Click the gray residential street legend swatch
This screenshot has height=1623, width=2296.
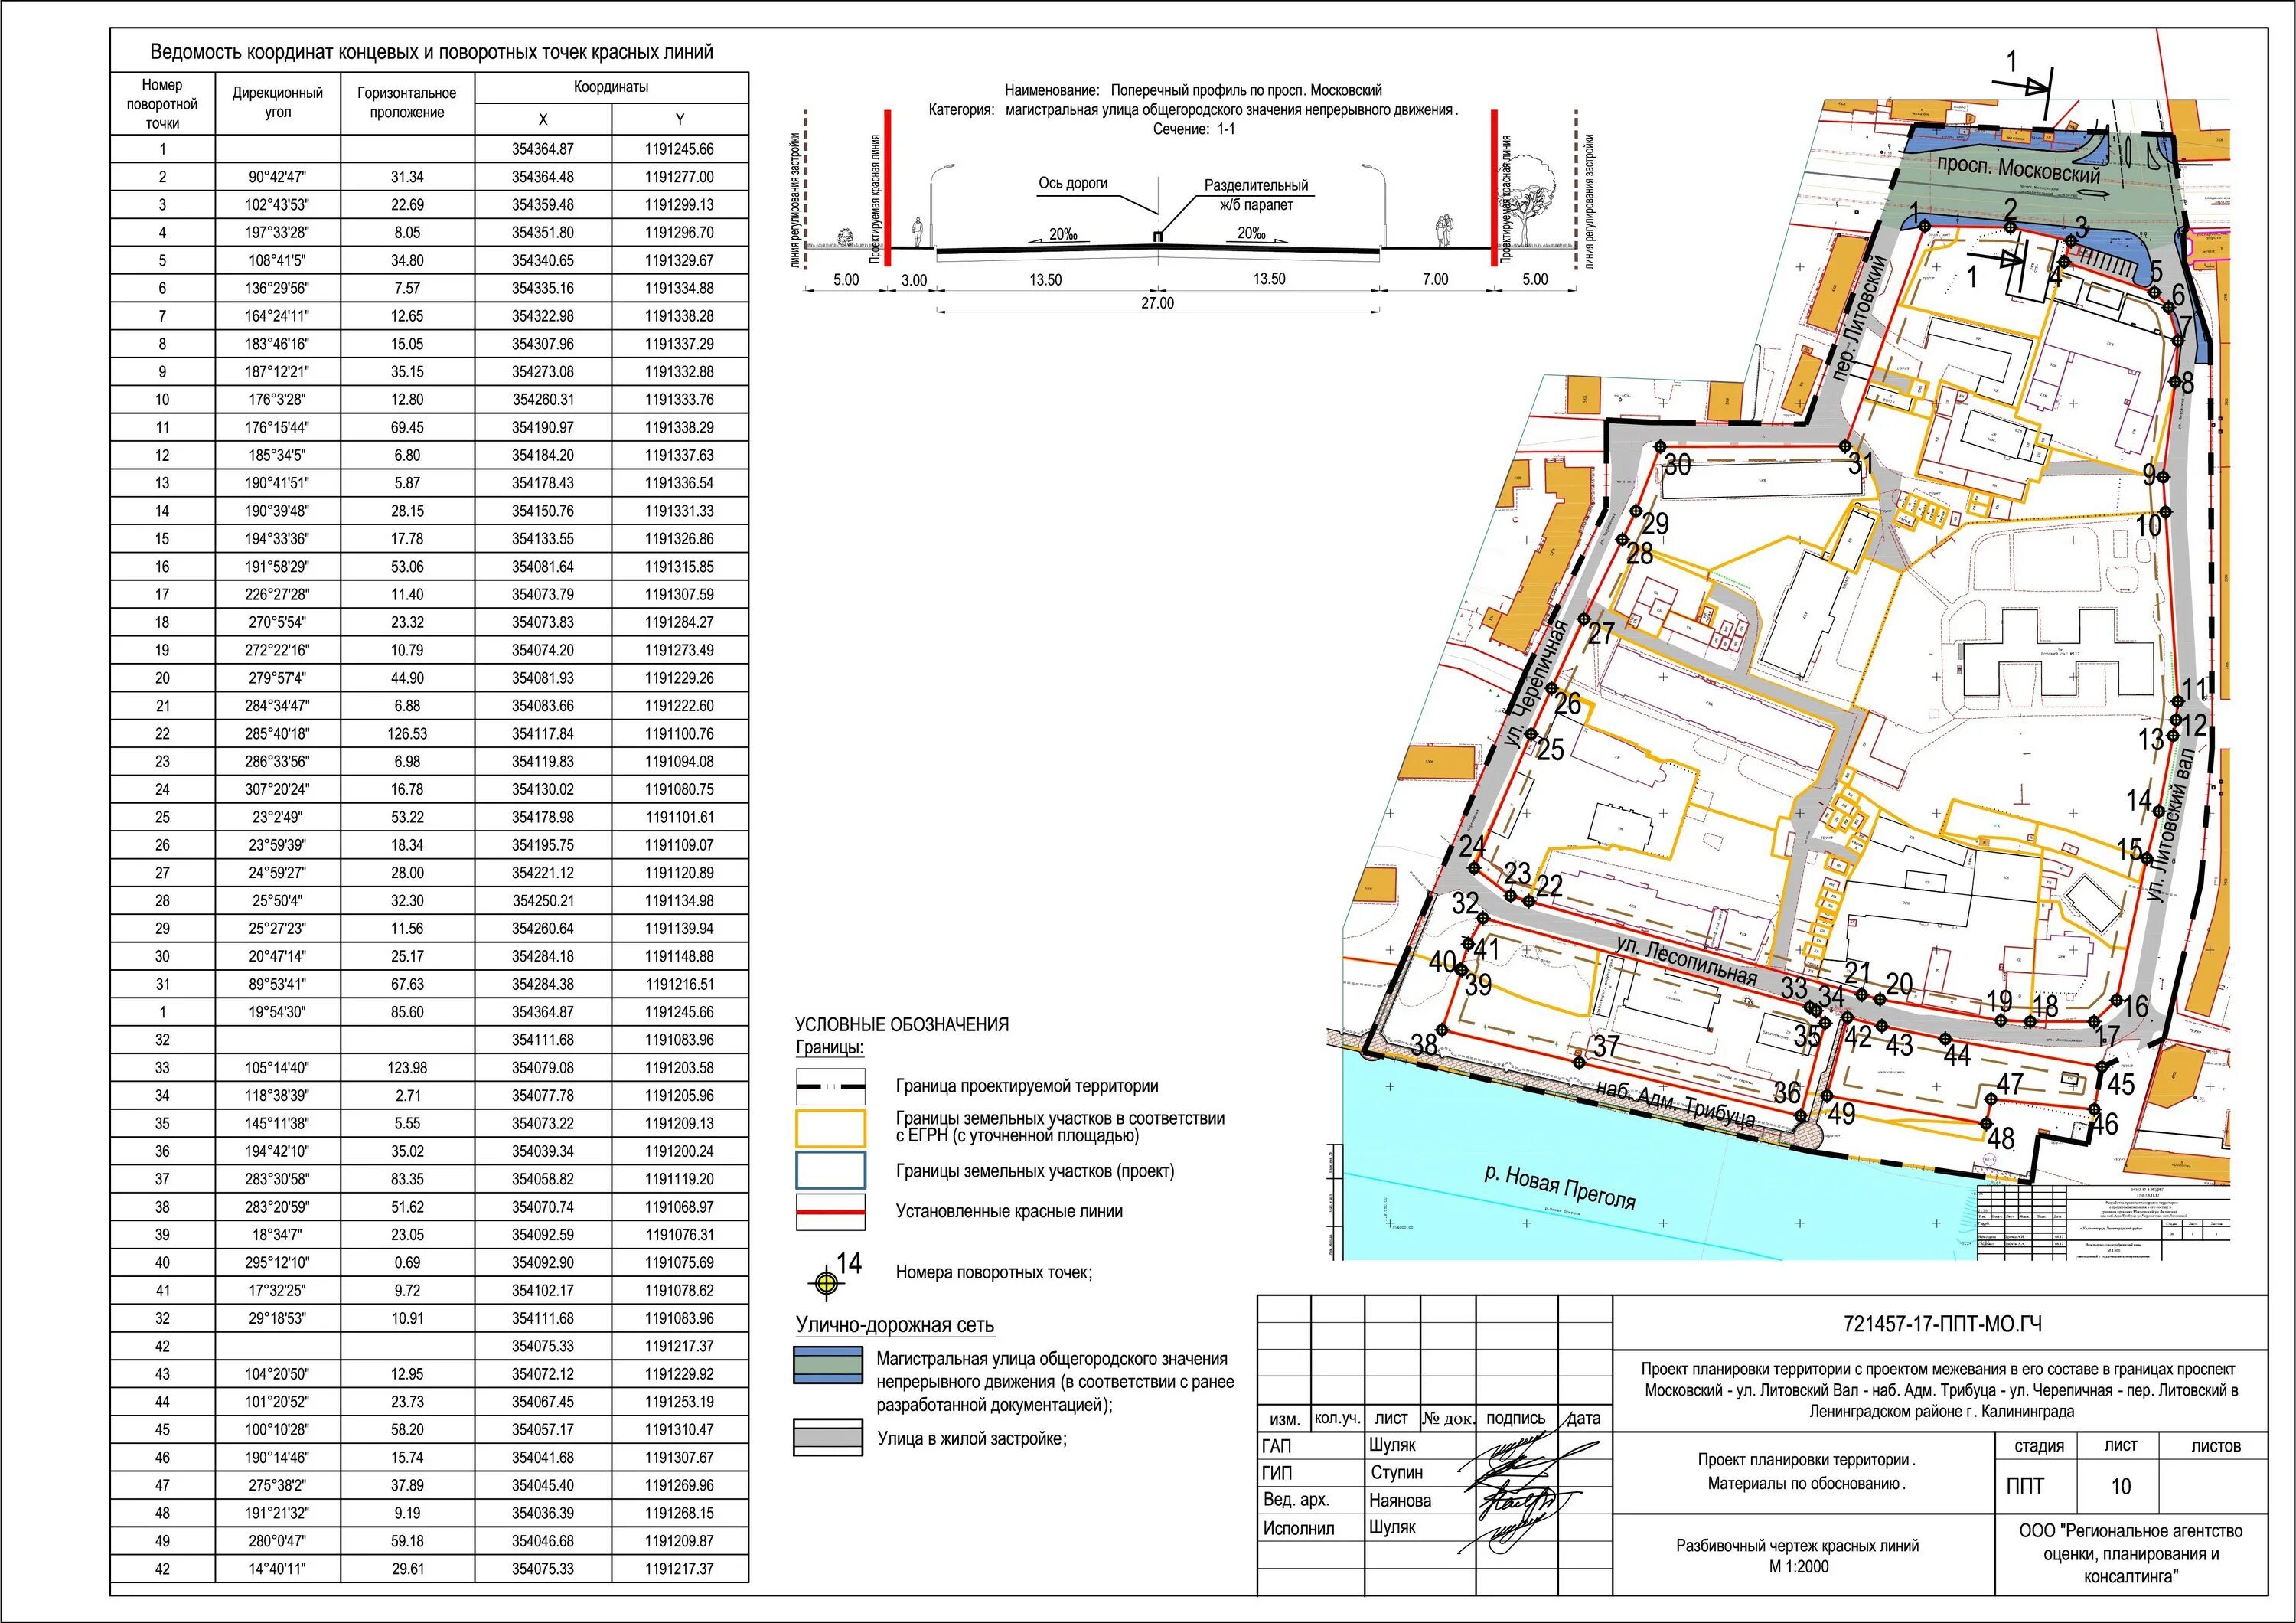coord(828,1438)
